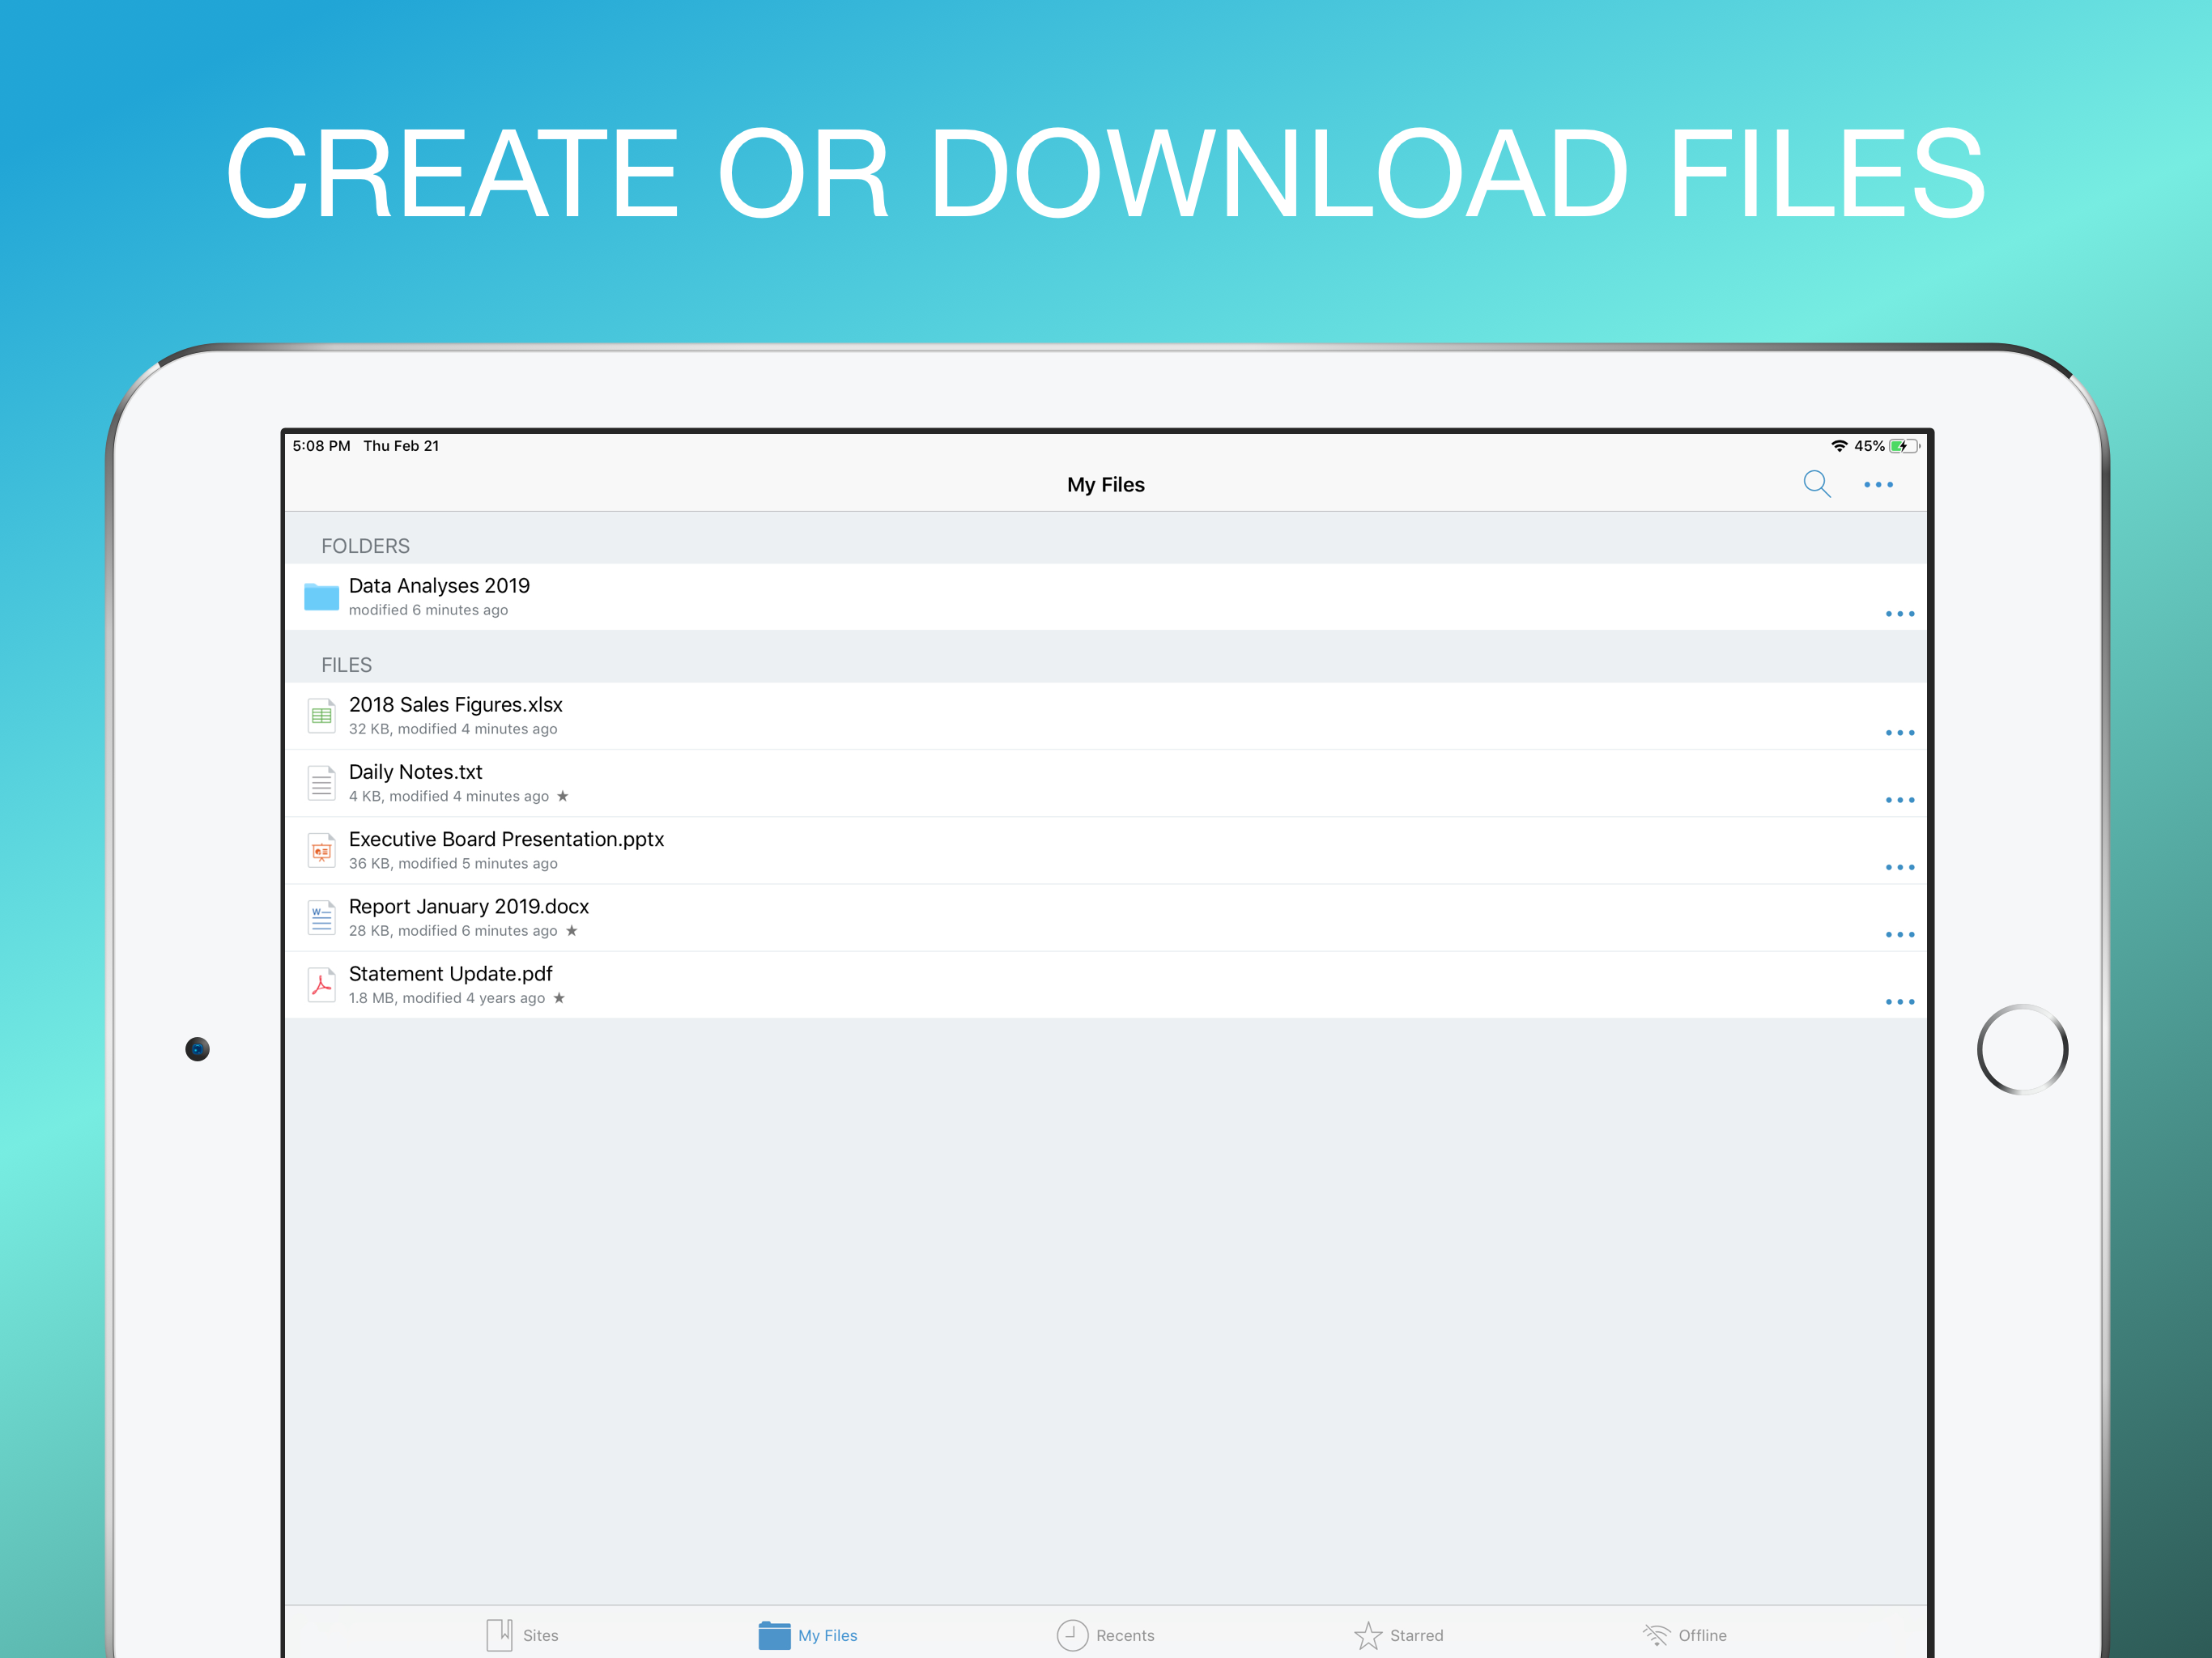
Task: Tap the text file icon for Daily Notes
Action: point(321,783)
